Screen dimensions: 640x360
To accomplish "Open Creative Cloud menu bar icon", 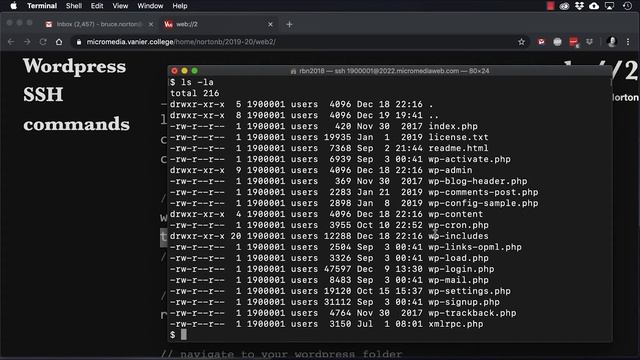I will tap(564, 6).
